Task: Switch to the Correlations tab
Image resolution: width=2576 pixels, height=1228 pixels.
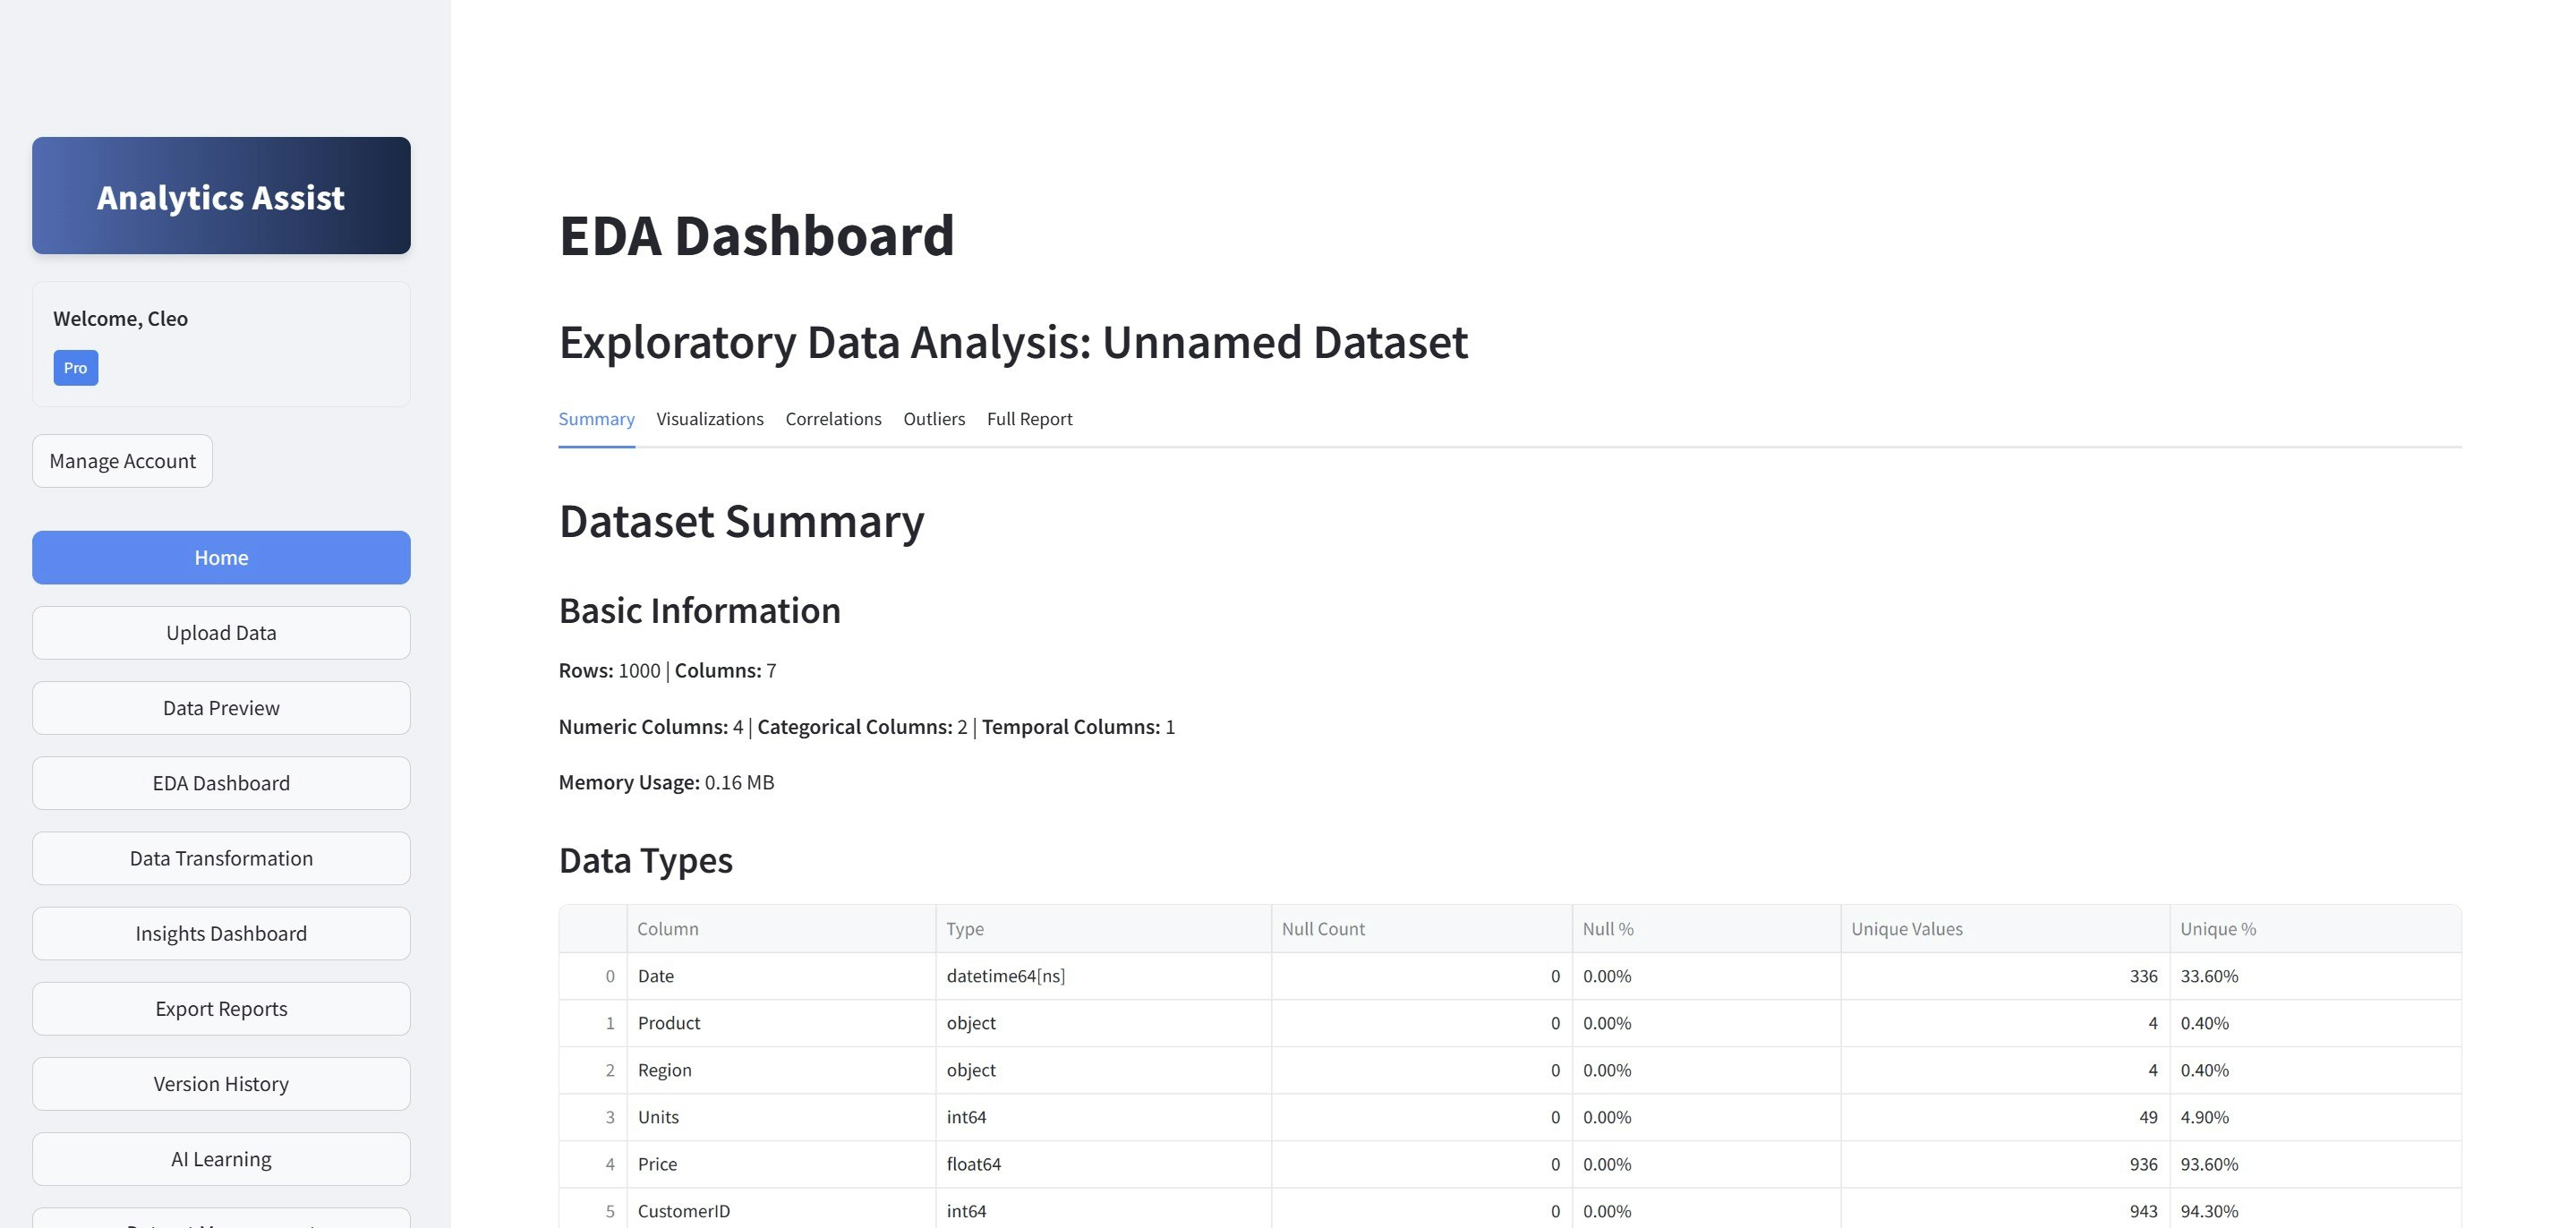Action: coord(833,419)
